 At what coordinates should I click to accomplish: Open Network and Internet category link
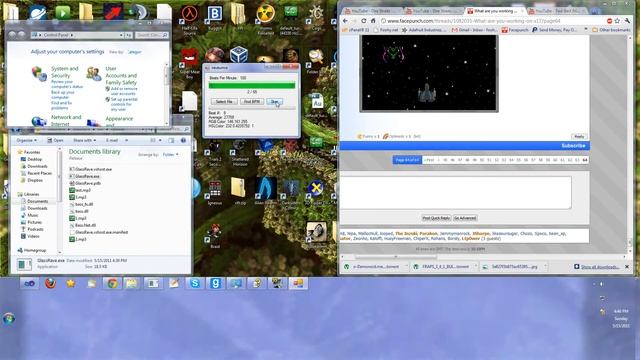pyautogui.click(x=66, y=120)
